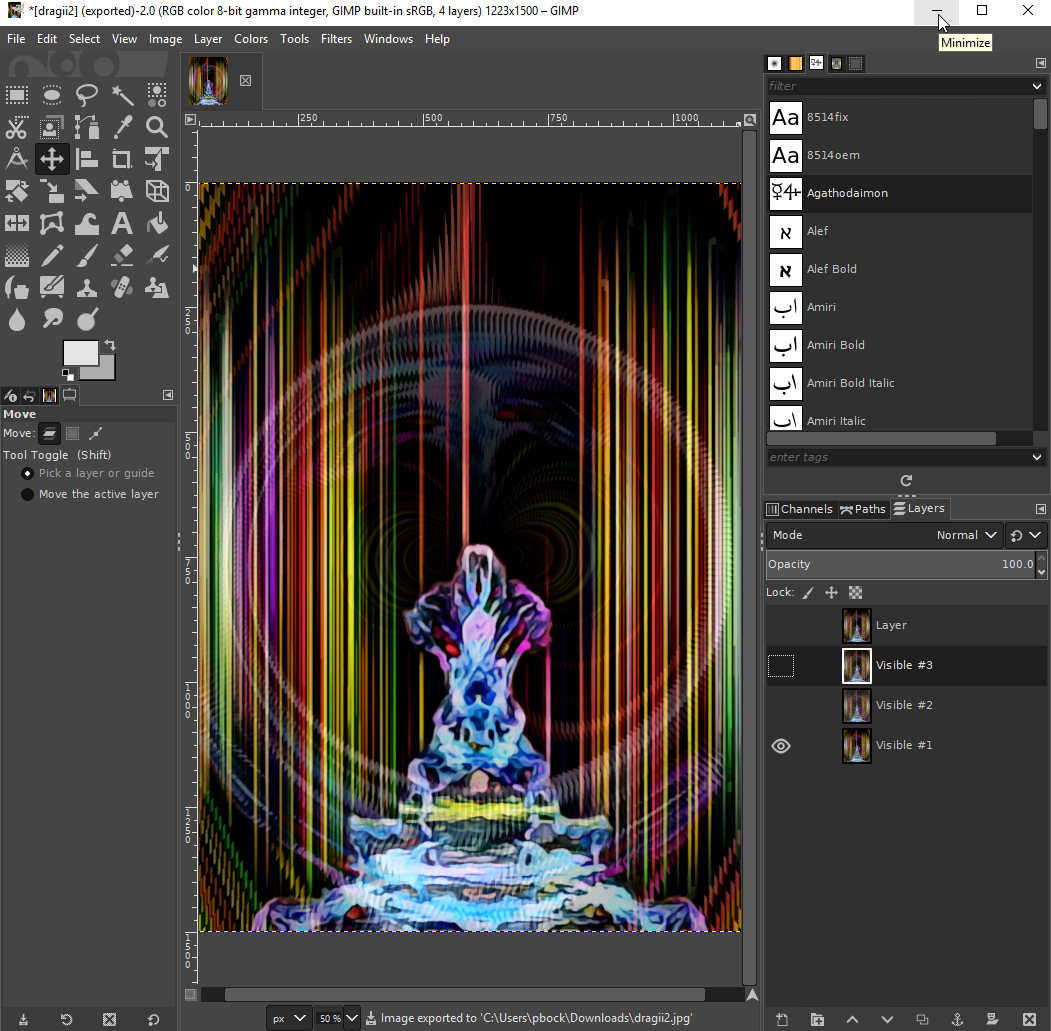Activate the Zoom magnifier tool
The width and height of the screenshot is (1051, 1031).
(x=157, y=127)
